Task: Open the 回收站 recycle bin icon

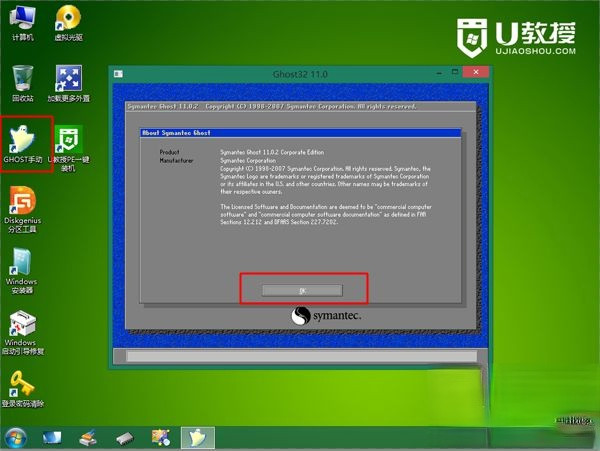Action: coord(23,84)
